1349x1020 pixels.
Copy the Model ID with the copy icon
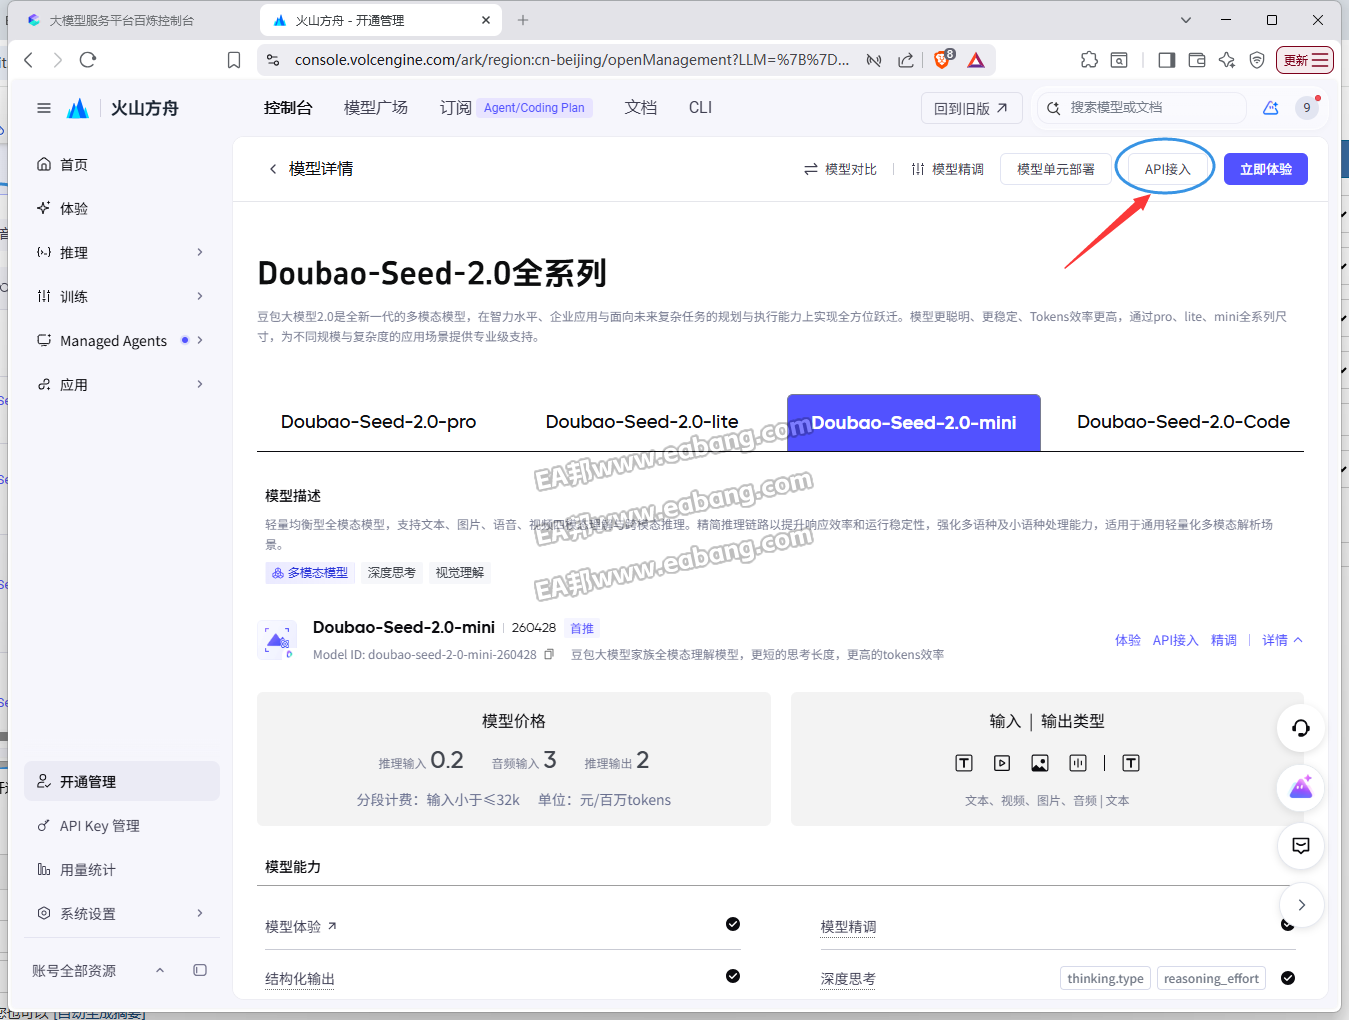(549, 655)
